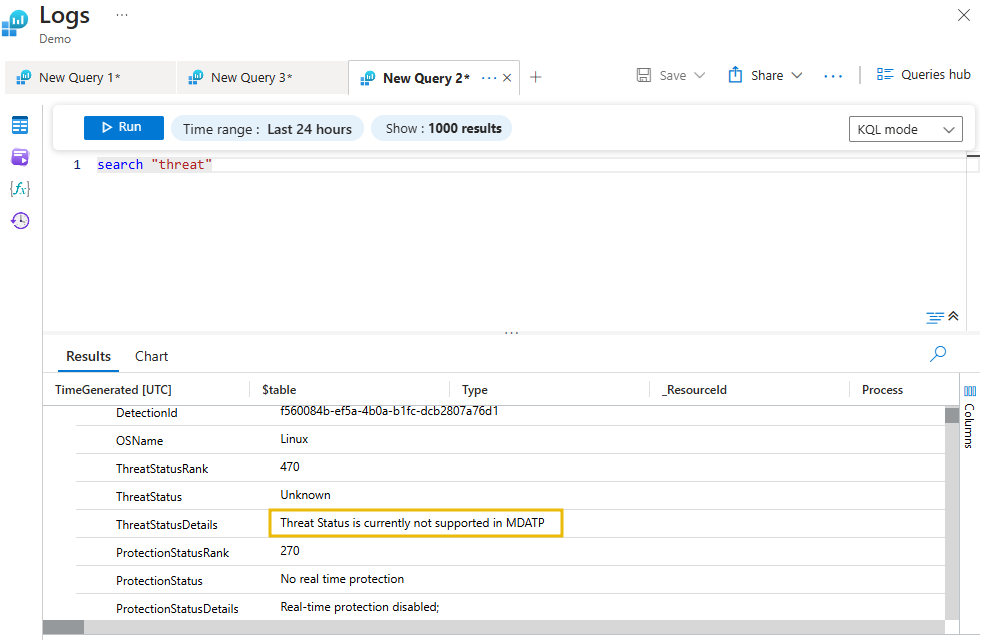This screenshot has height=640, width=985.
Task: Click the $table column header
Action: click(279, 389)
